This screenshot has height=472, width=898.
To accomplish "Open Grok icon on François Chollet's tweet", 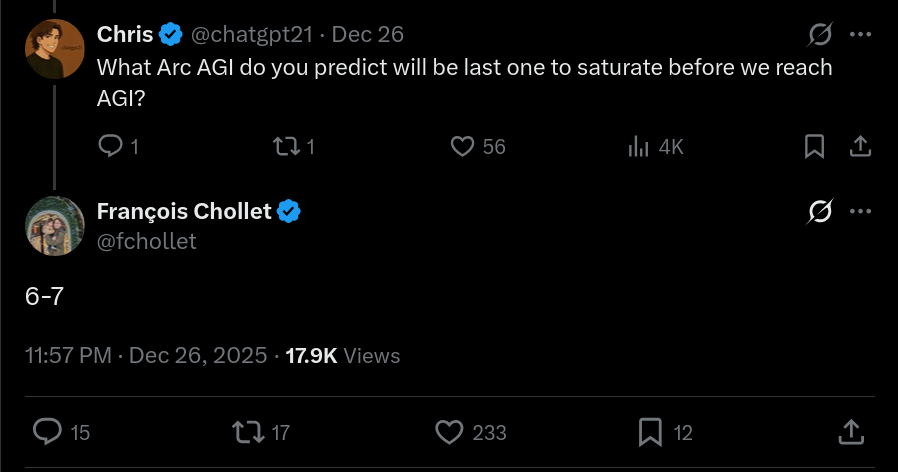I will pos(820,212).
